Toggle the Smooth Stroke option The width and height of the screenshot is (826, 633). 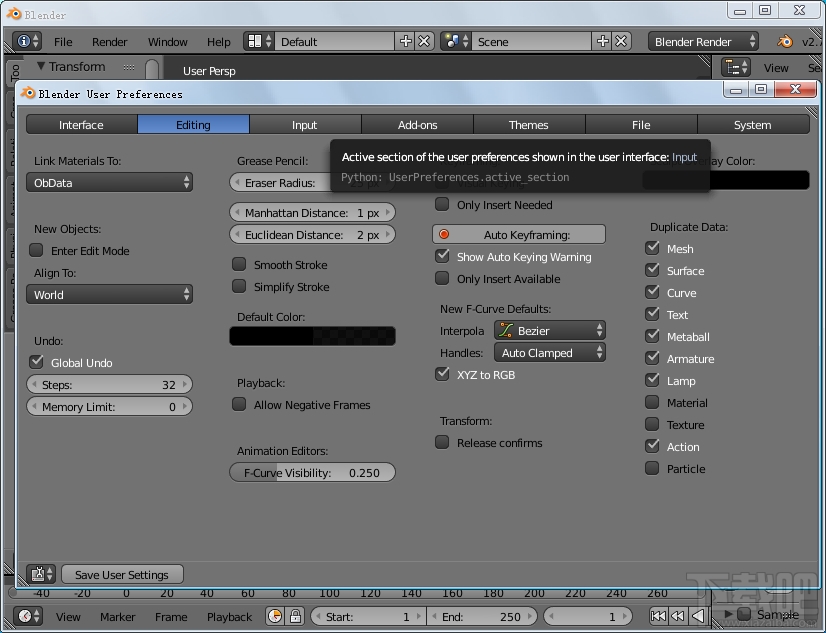238,264
